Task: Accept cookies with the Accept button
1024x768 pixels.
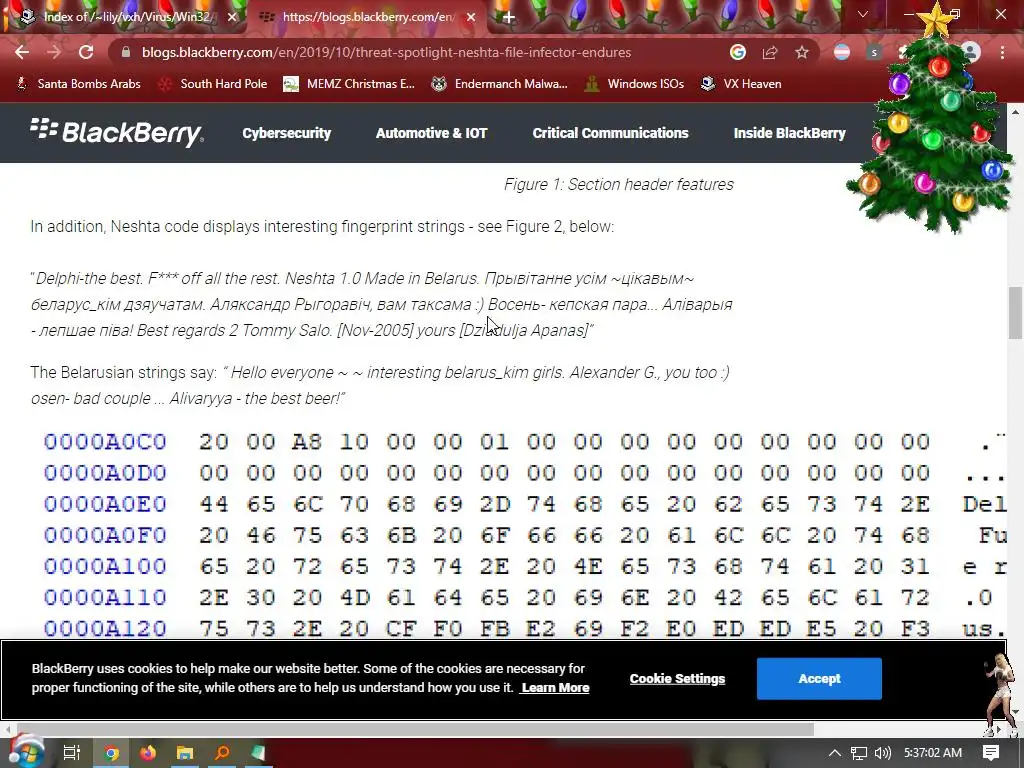Action: (819, 679)
